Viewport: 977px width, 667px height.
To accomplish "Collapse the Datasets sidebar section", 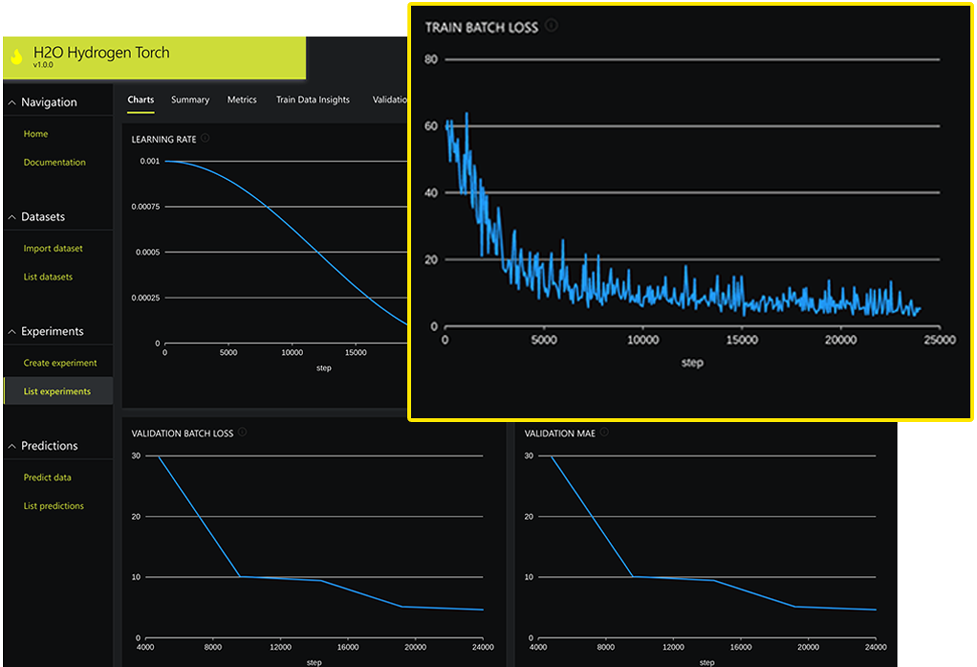I will click(11, 217).
